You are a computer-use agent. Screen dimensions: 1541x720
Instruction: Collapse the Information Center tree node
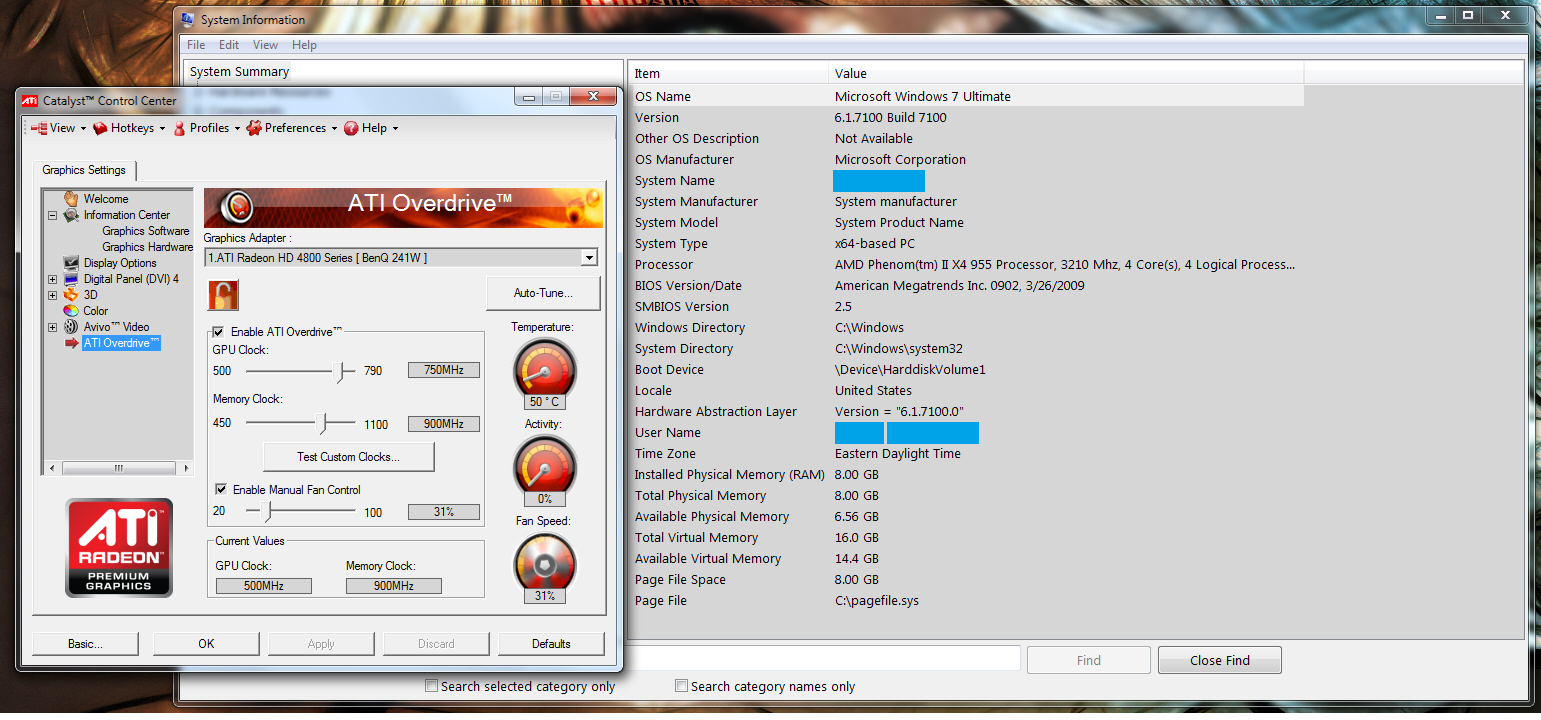click(52, 215)
